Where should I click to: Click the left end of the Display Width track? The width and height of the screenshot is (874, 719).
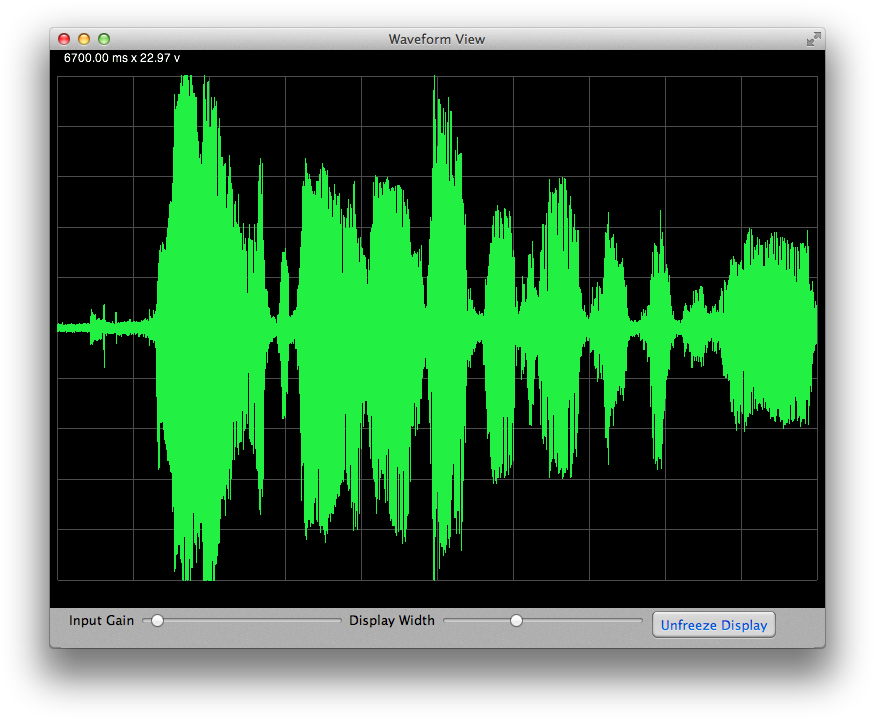(x=447, y=621)
